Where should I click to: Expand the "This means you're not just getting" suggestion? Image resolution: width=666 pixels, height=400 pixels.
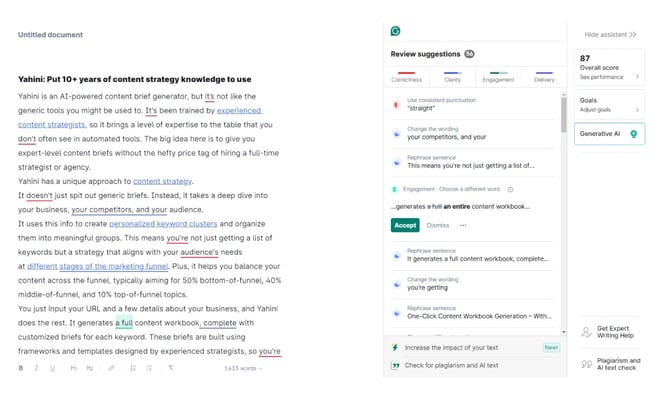pyautogui.click(x=472, y=162)
